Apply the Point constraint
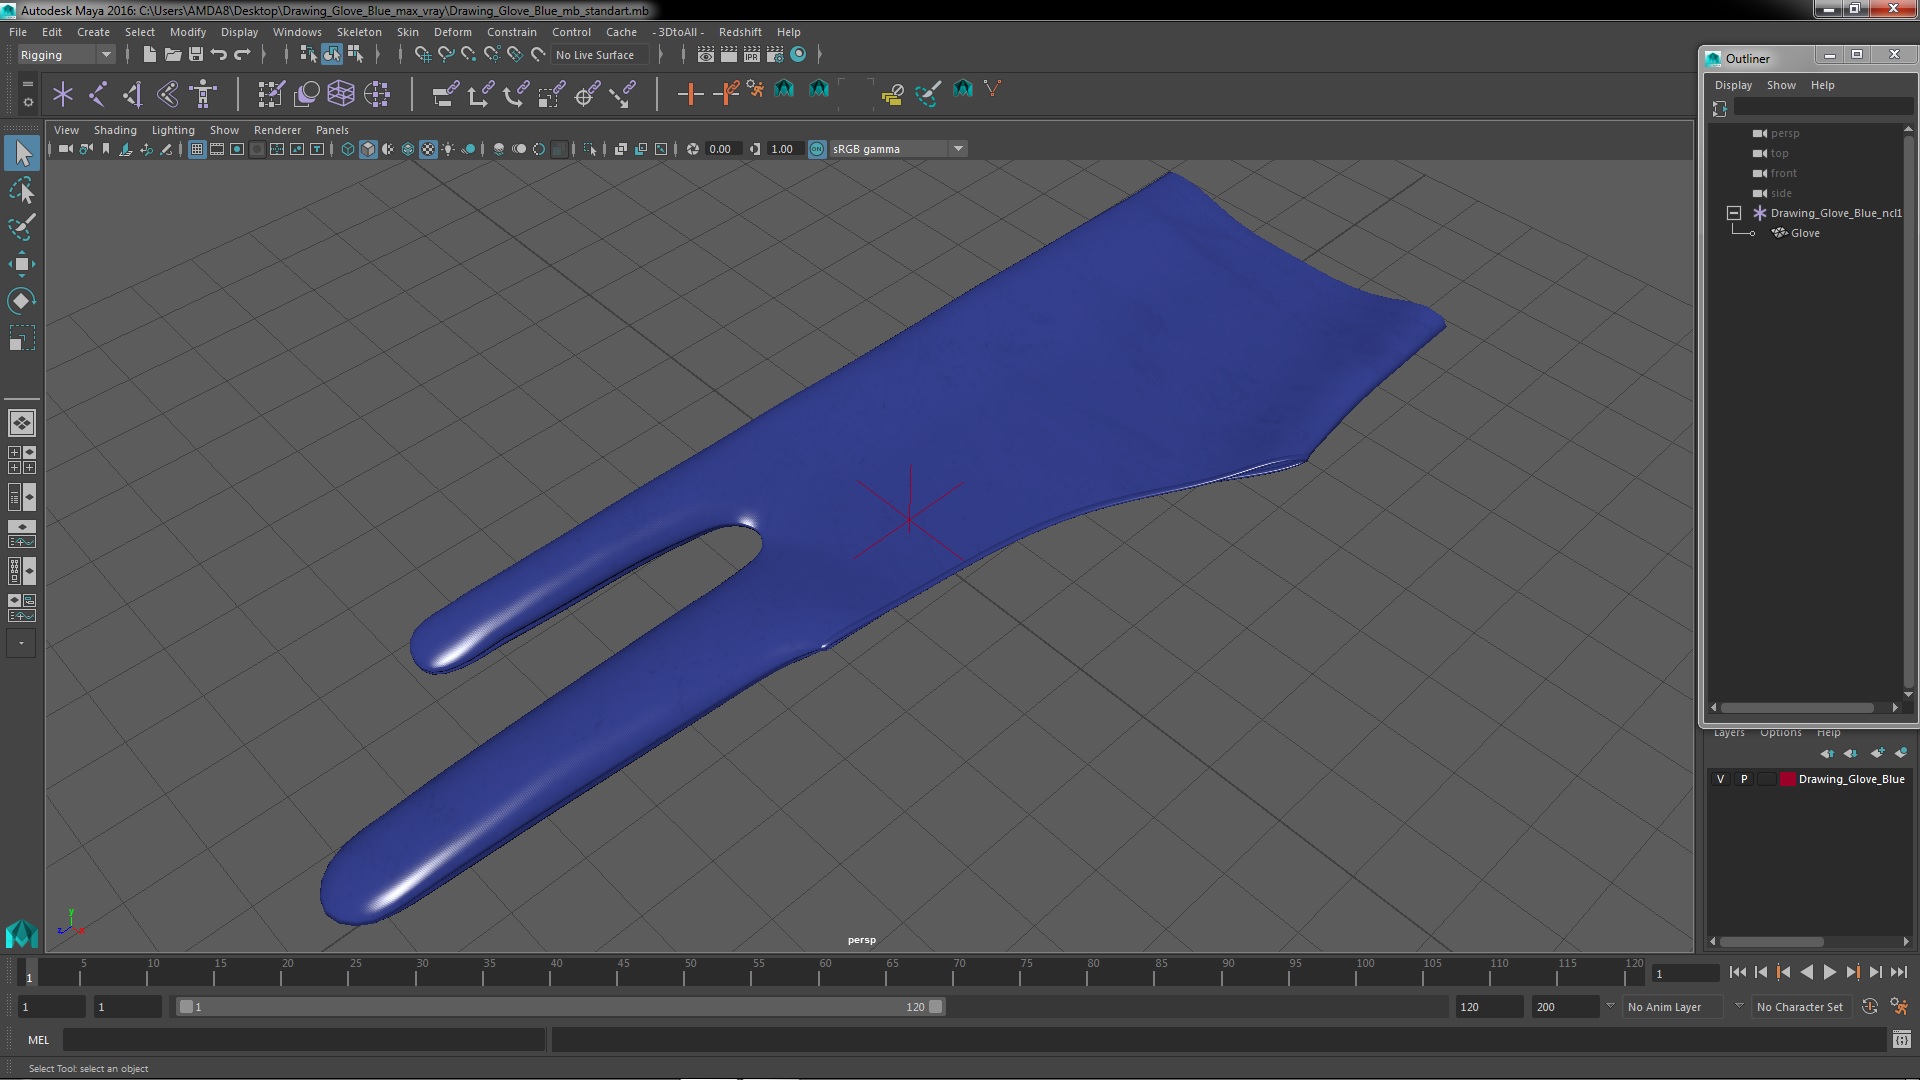The height and width of the screenshot is (1080, 1920). (x=480, y=95)
